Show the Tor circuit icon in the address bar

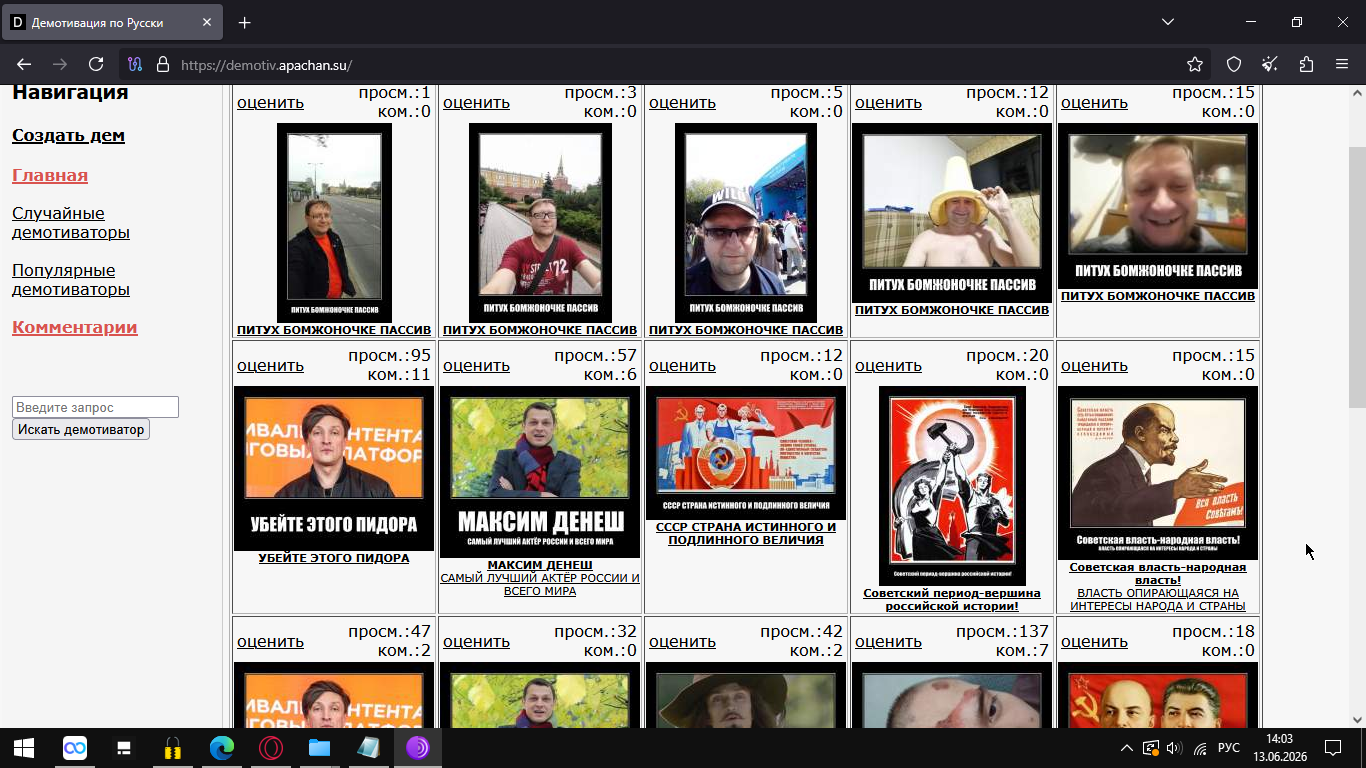[x=136, y=64]
